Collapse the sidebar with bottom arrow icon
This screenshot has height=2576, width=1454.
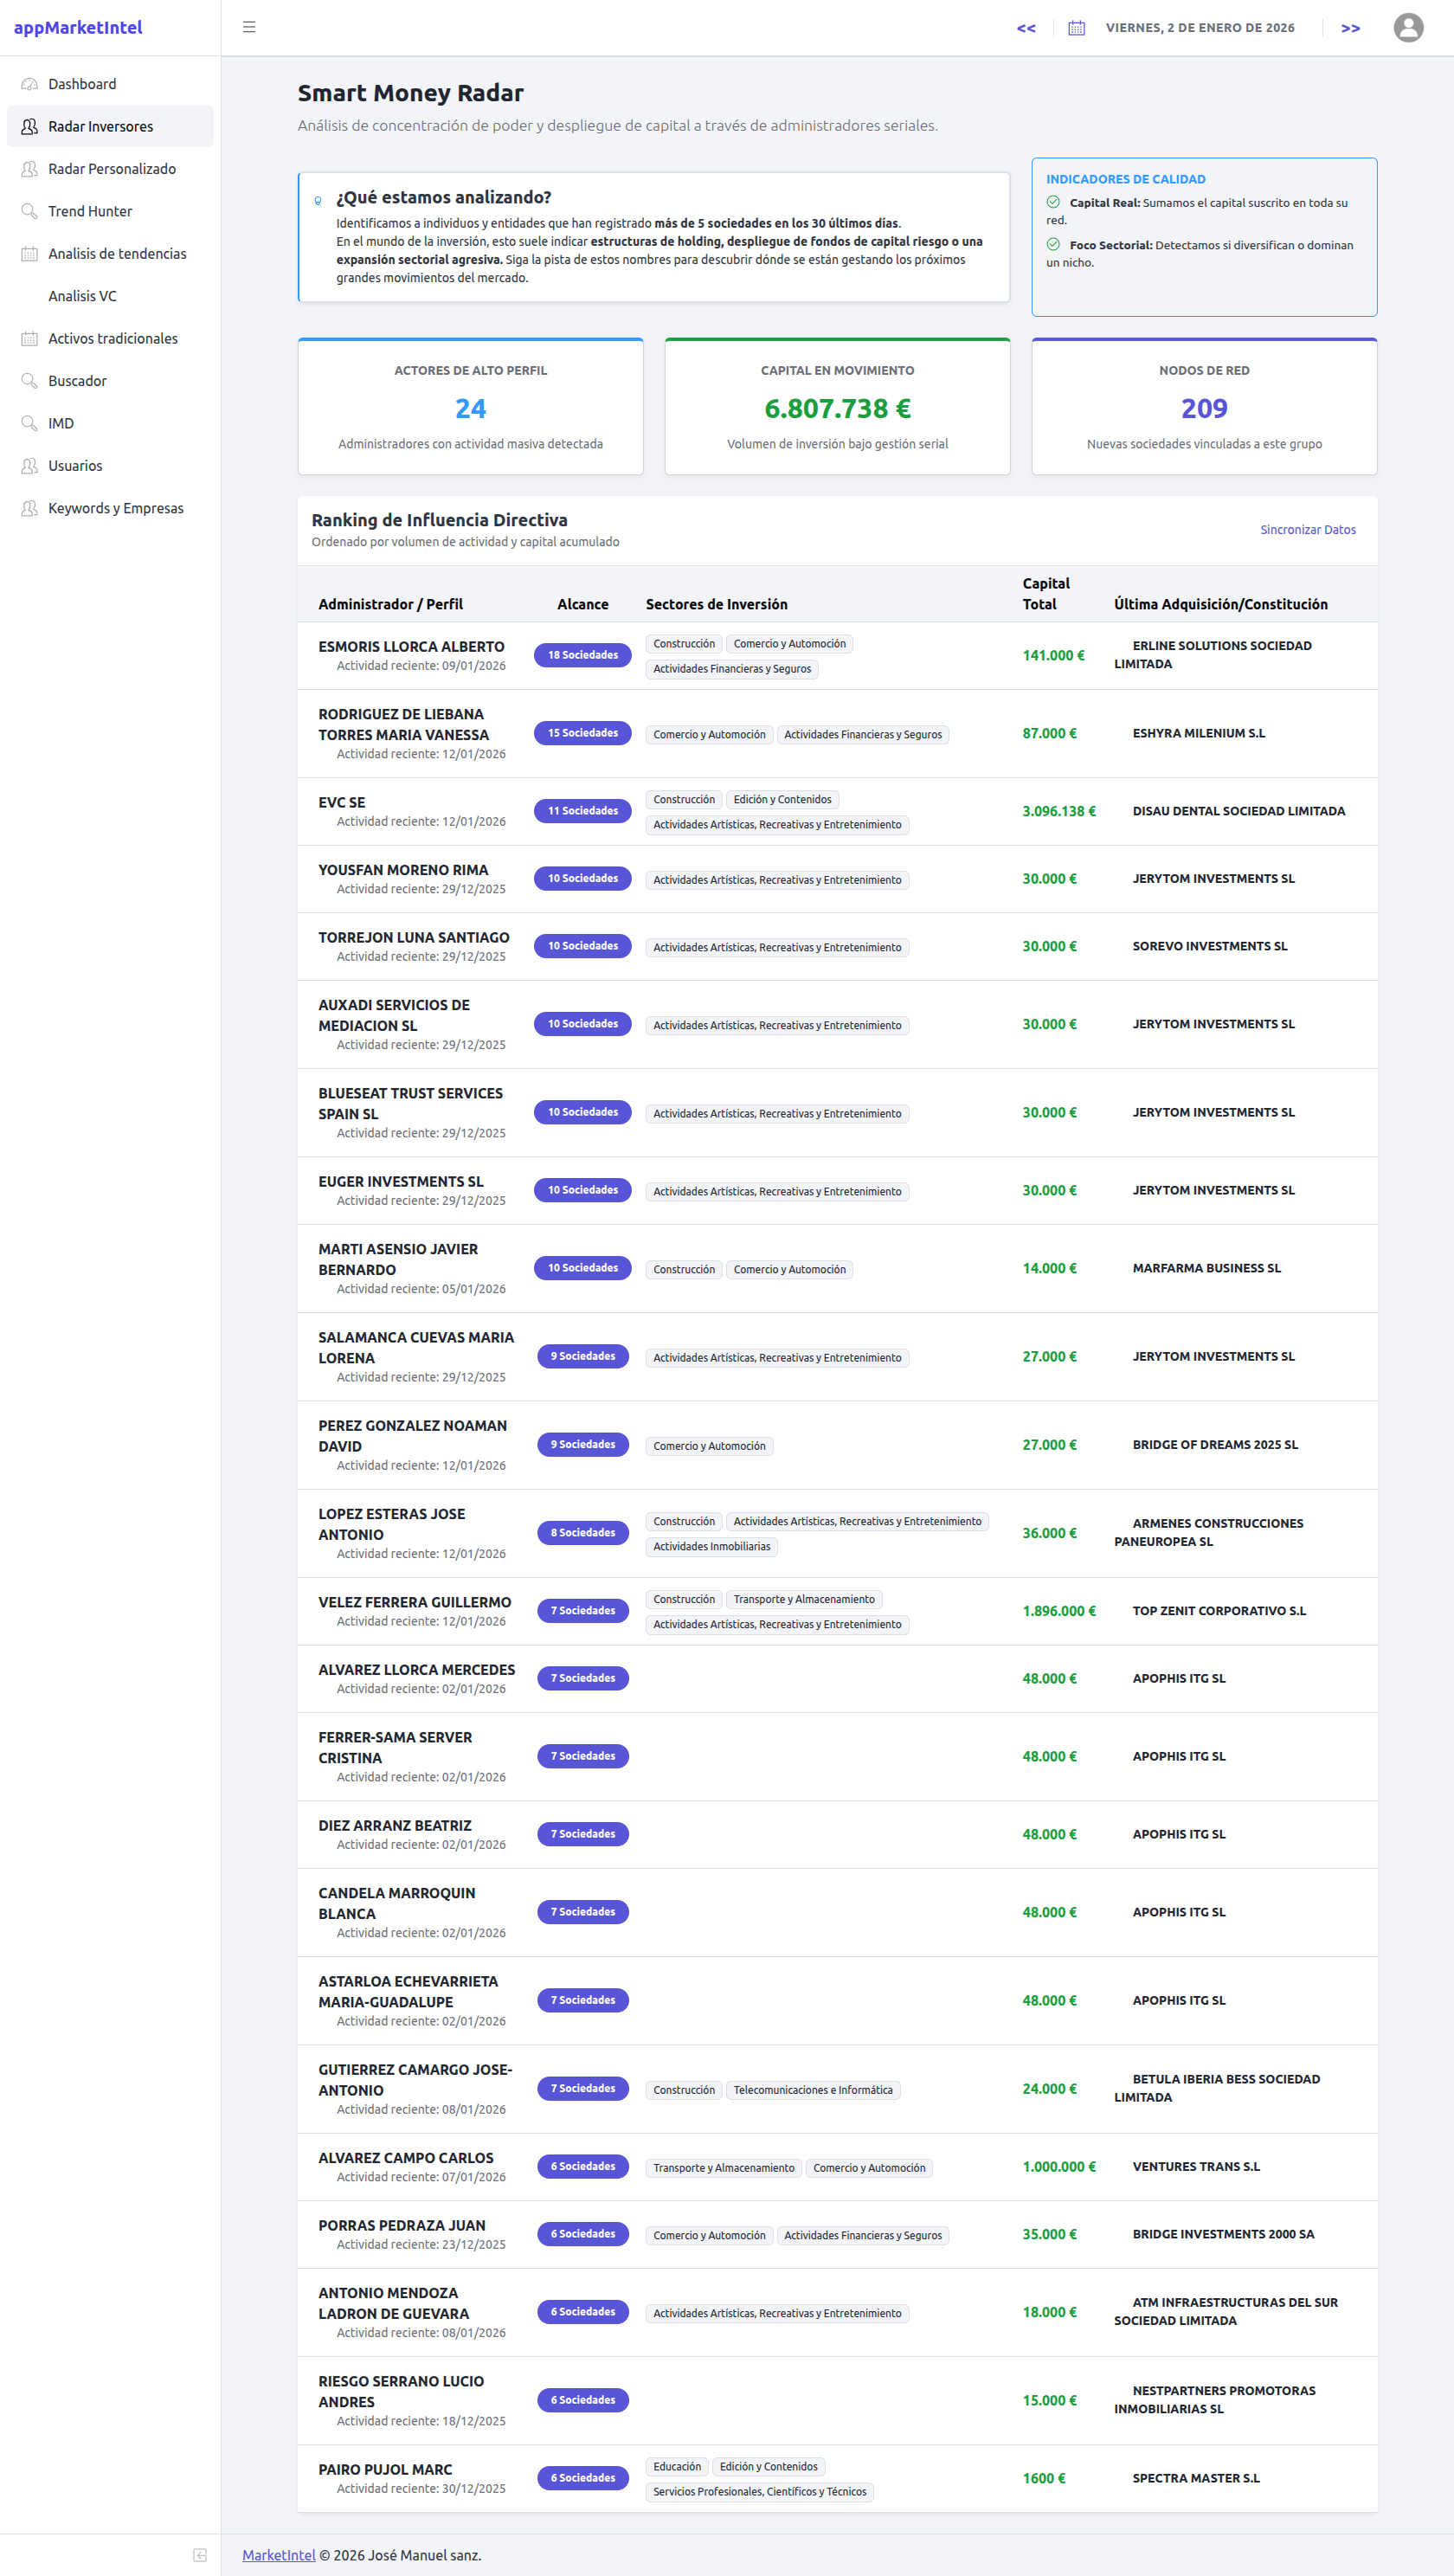coord(200,2555)
